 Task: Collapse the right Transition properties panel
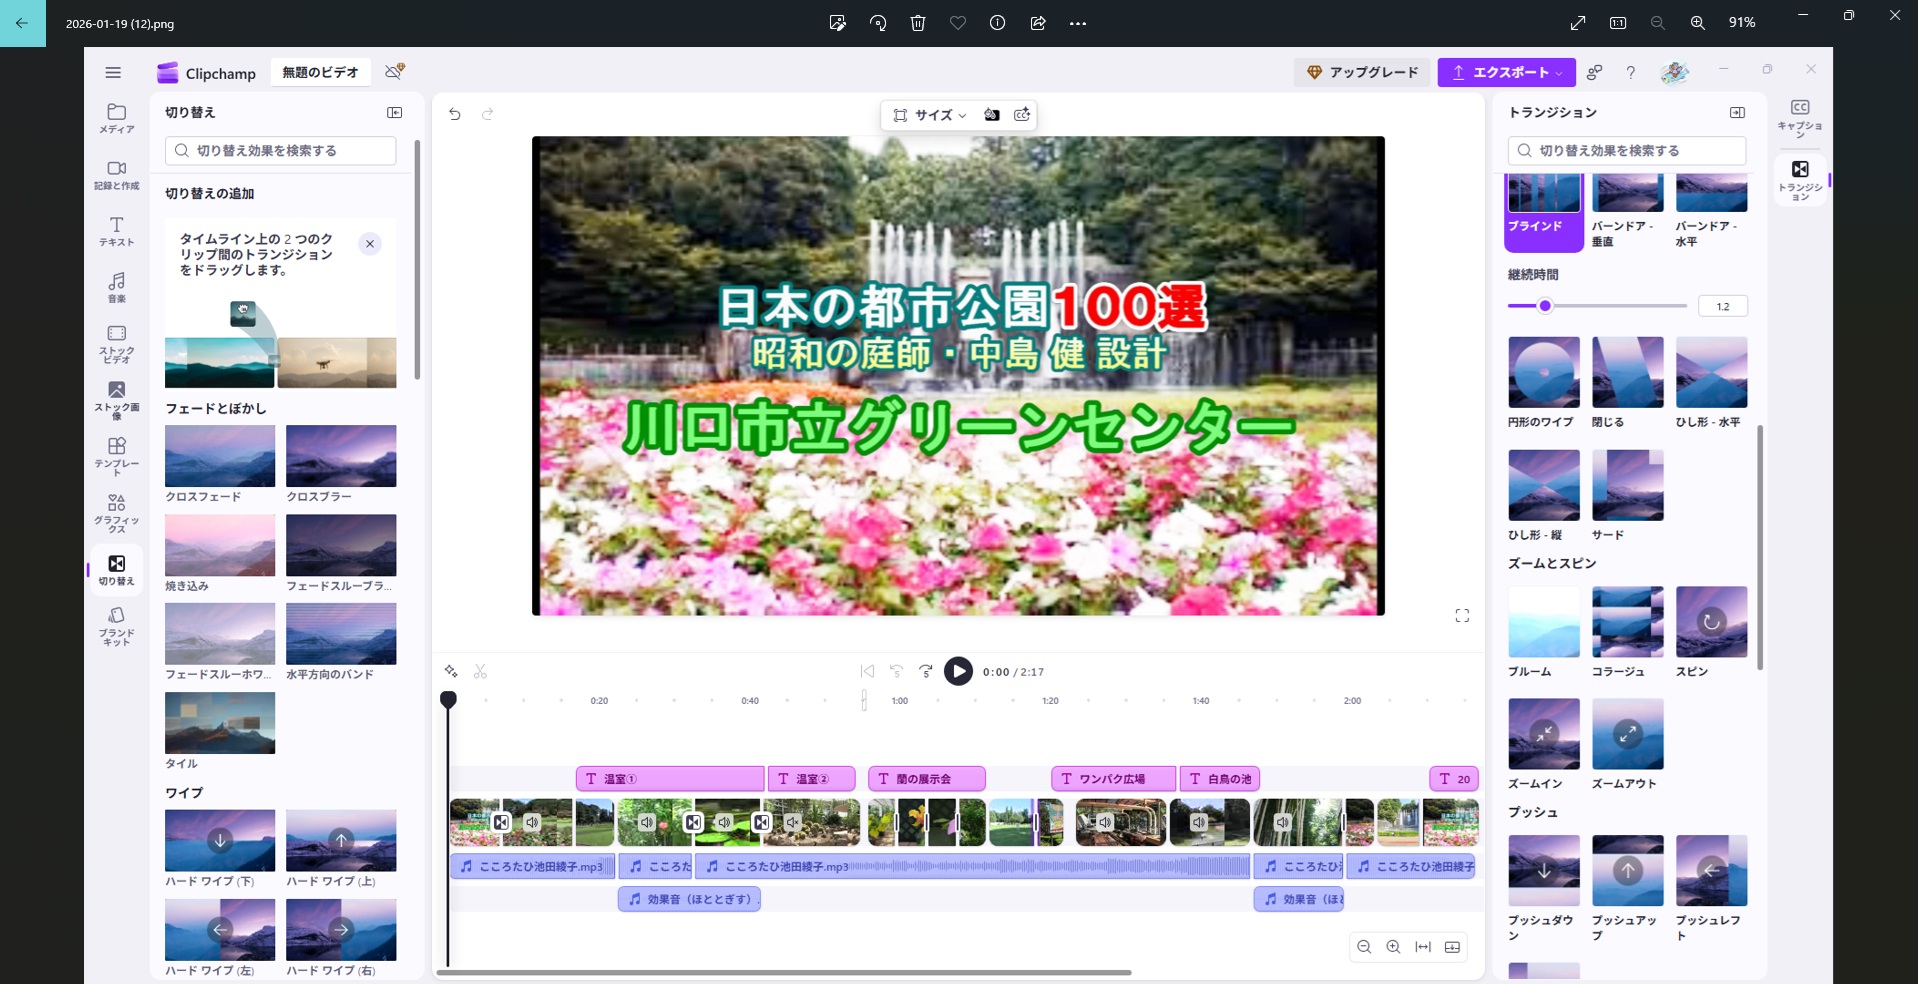[1737, 113]
